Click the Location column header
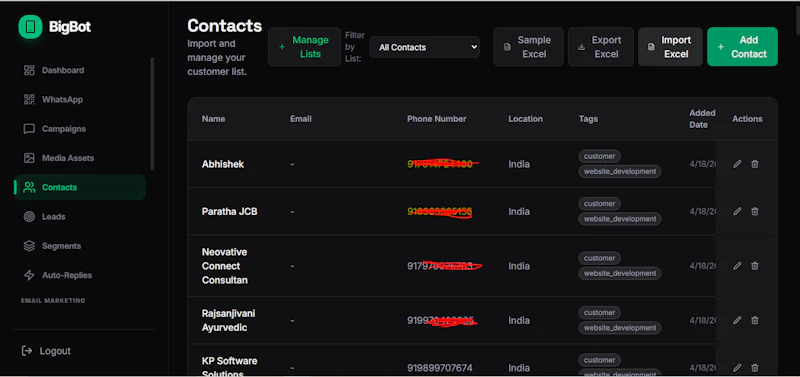 click(x=526, y=119)
